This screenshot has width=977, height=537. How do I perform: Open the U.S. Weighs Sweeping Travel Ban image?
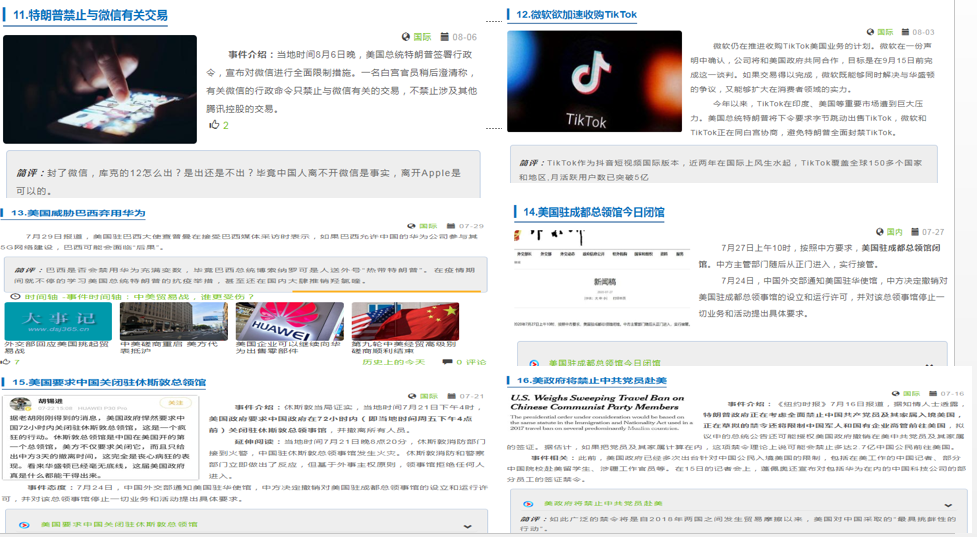pos(601,412)
